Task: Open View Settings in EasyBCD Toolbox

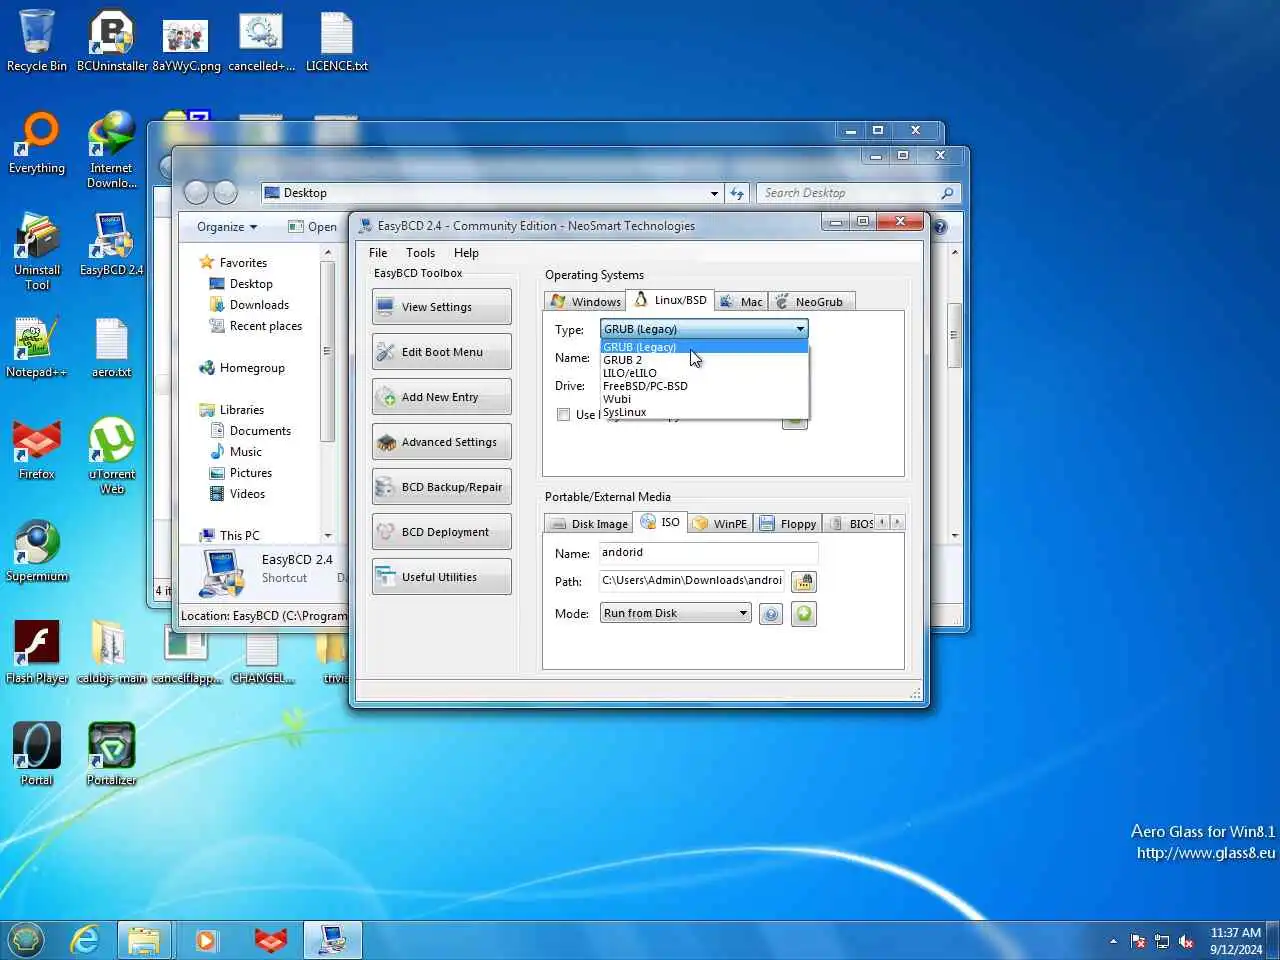Action: tap(441, 307)
